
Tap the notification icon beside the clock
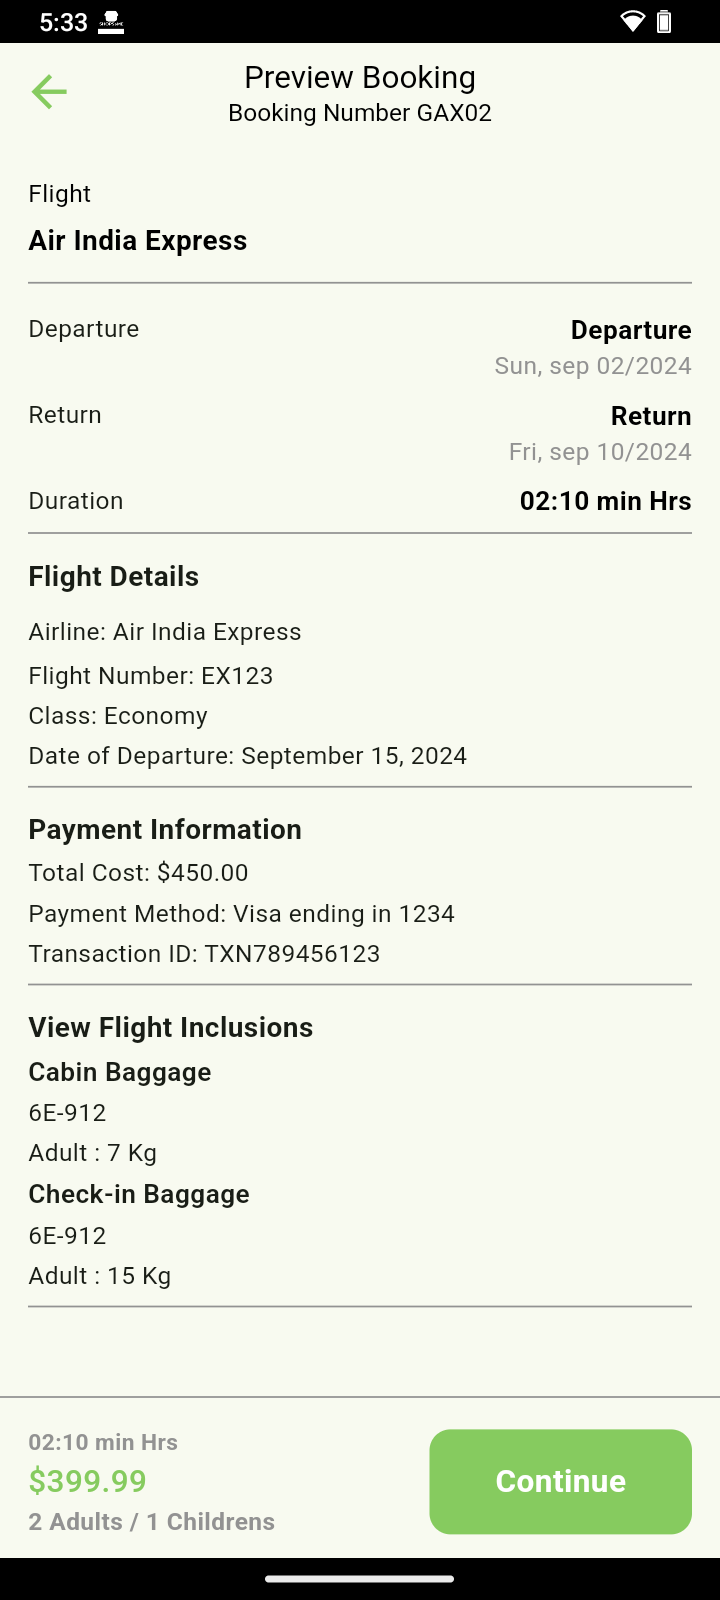pos(111,22)
